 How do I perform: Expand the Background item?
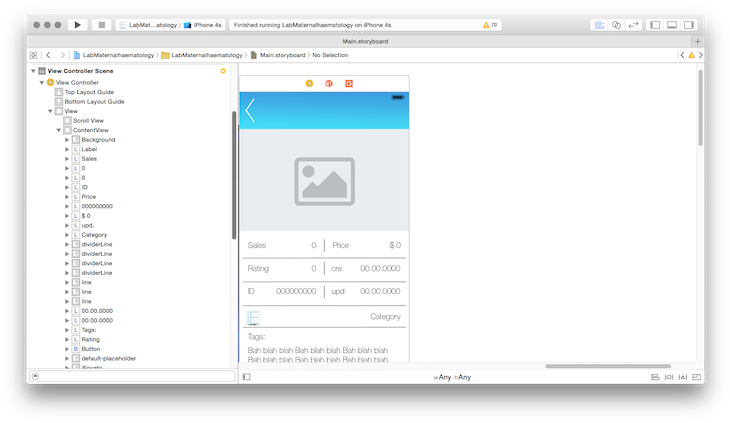67,140
